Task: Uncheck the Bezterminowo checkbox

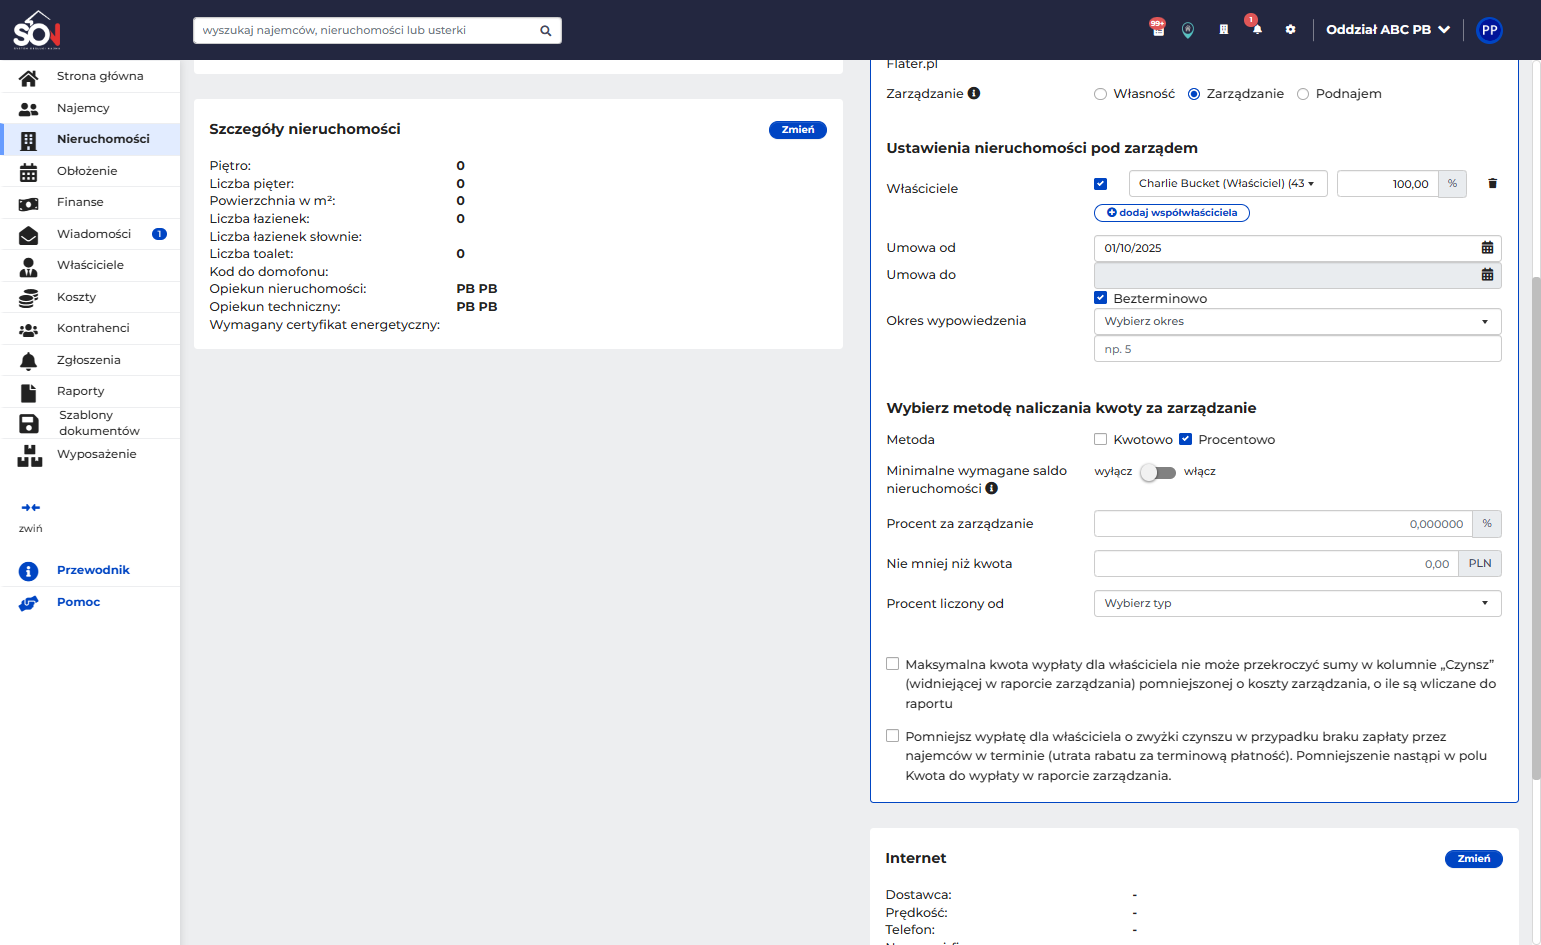Action: click(1101, 298)
